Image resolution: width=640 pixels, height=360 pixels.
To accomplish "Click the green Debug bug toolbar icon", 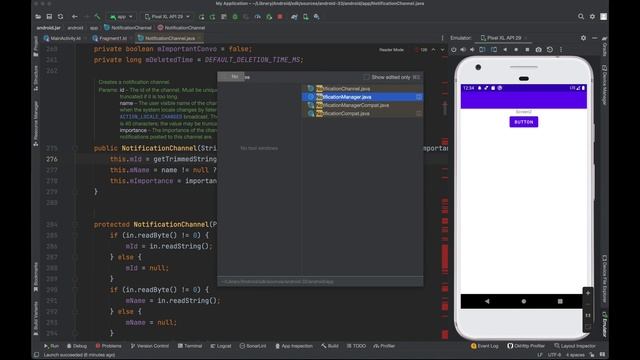I will tap(235, 17).
